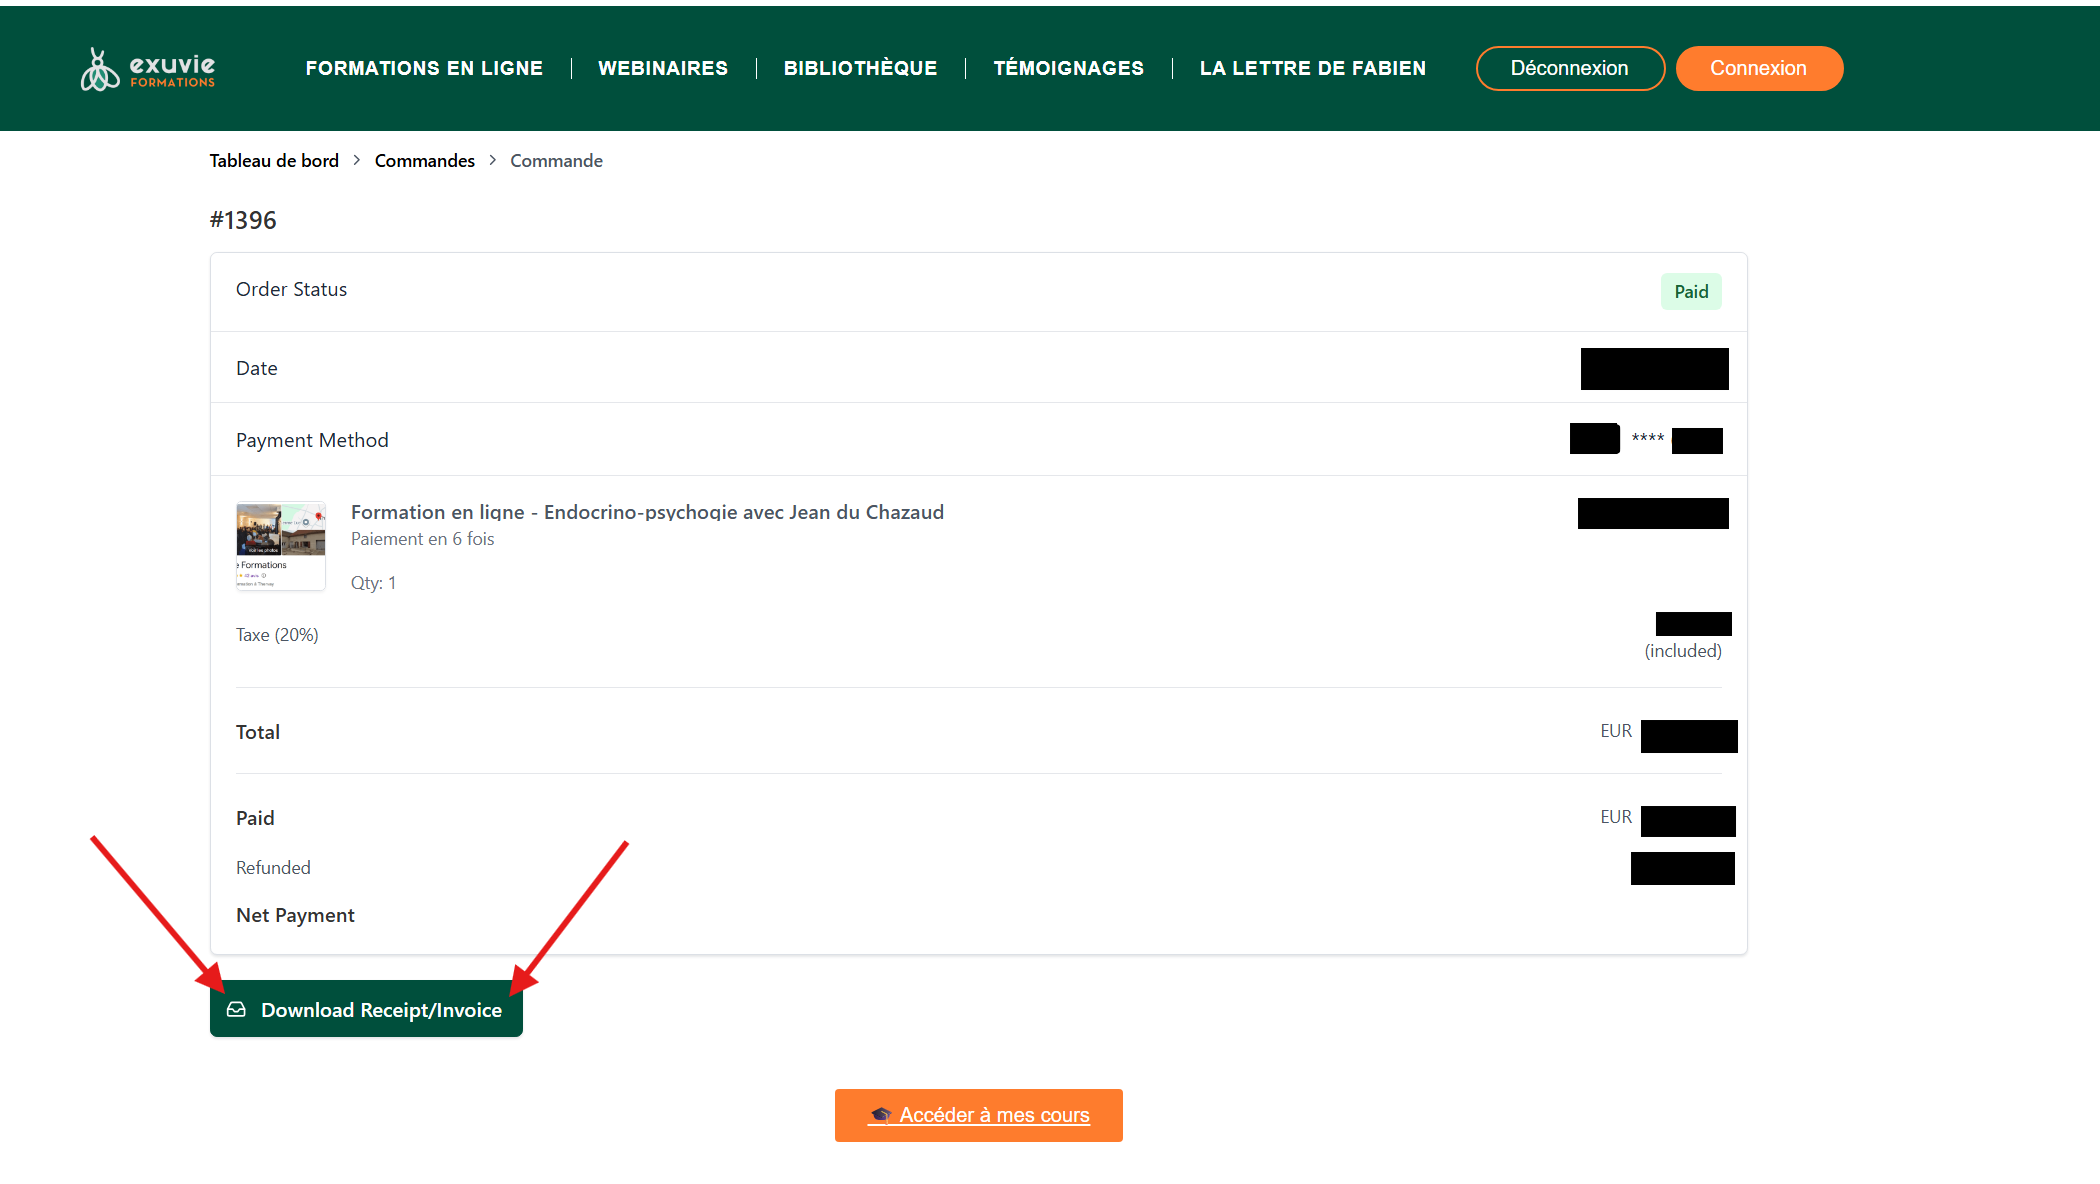The width and height of the screenshot is (2100, 1184).
Task: Click the chevron after Commandes breadcrumb
Action: tap(493, 160)
